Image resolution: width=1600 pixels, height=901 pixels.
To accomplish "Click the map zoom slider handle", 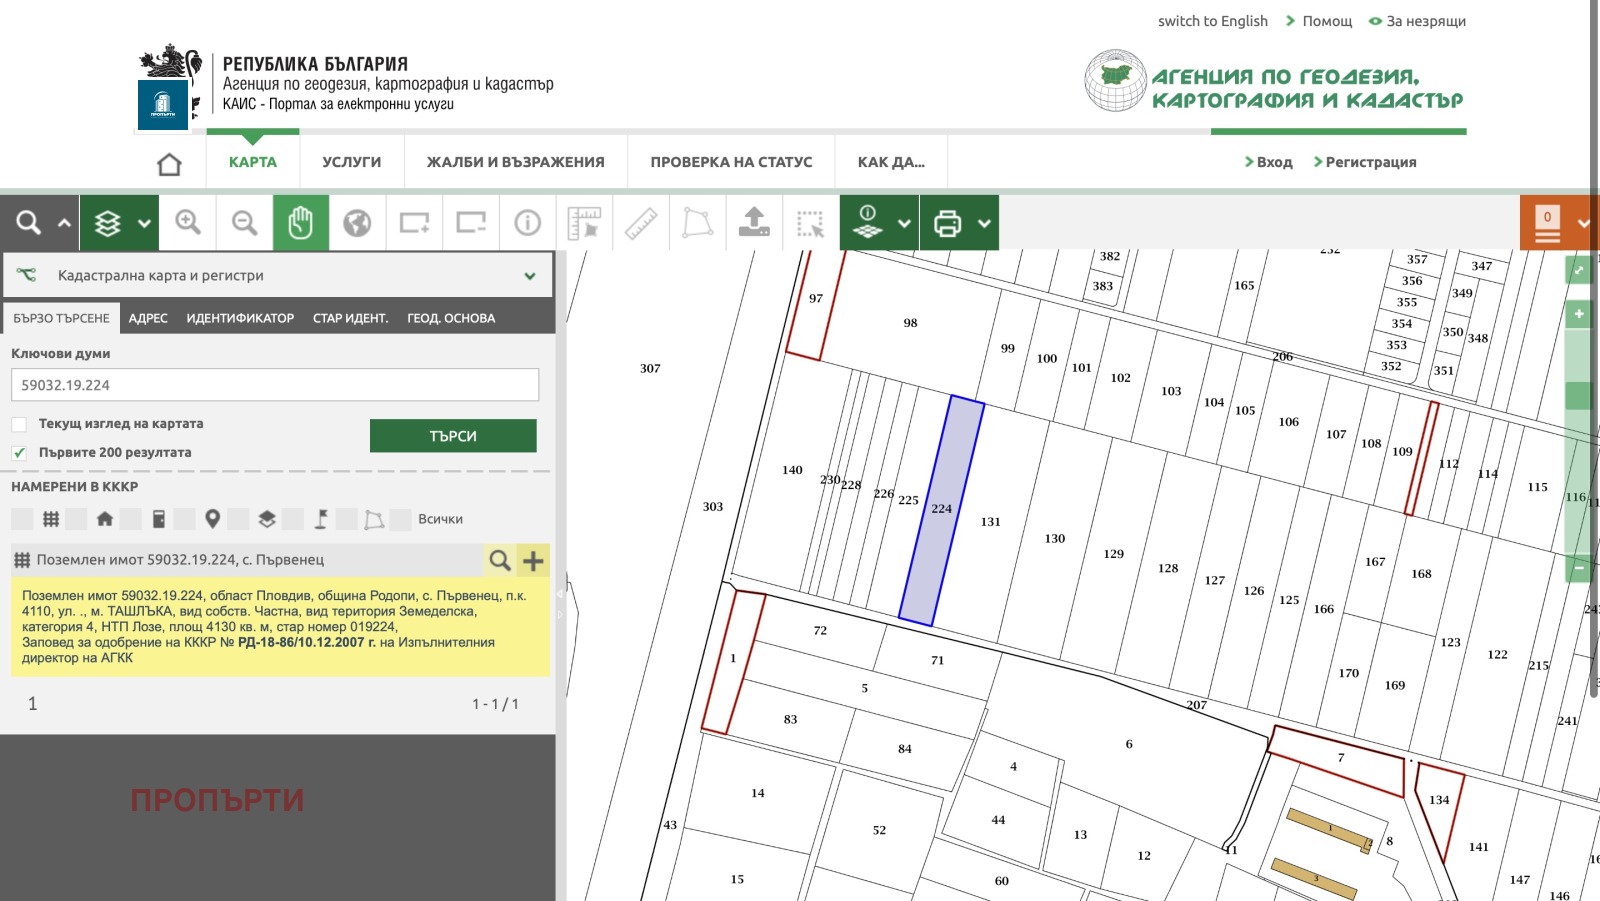I will pos(1578,395).
